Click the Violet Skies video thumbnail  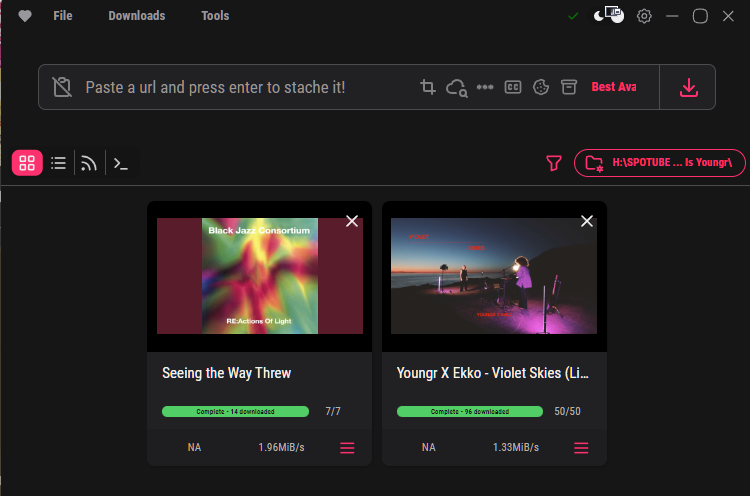[x=494, y=276]
